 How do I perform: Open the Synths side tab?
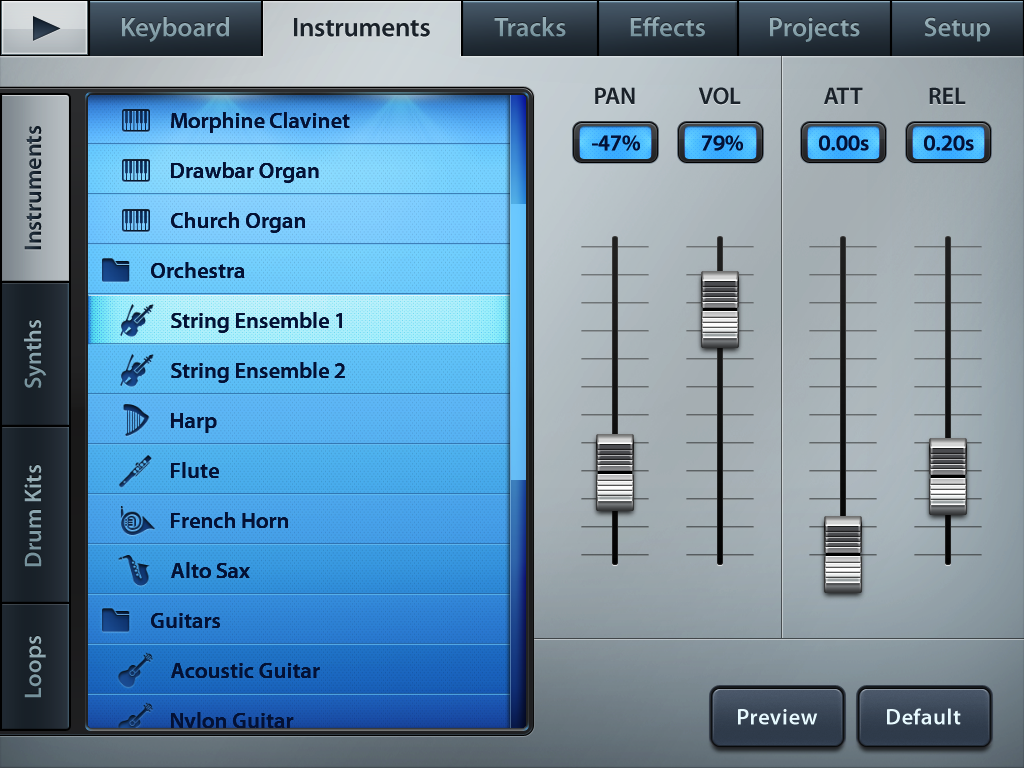(35, 354)
